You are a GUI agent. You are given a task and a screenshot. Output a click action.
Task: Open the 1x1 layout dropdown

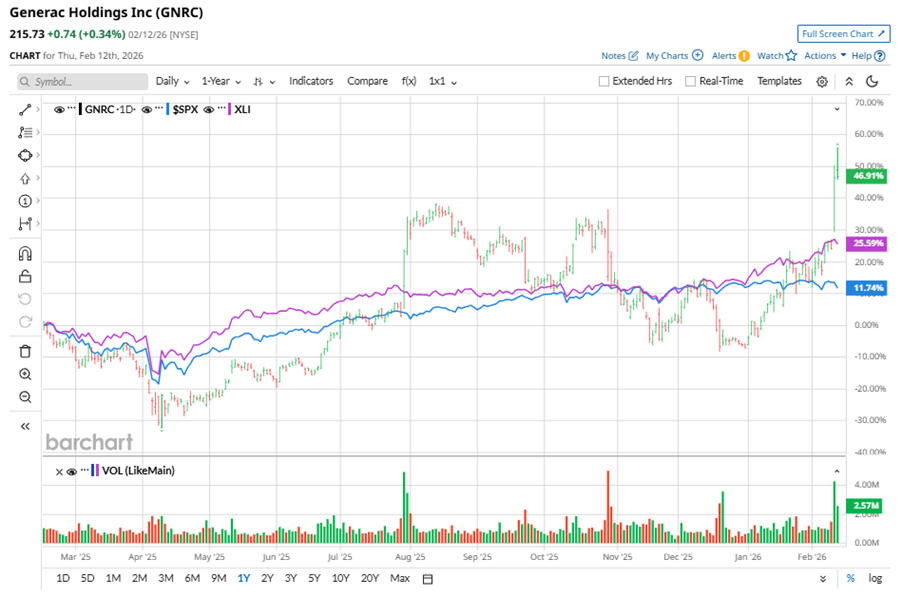(442, 81)
